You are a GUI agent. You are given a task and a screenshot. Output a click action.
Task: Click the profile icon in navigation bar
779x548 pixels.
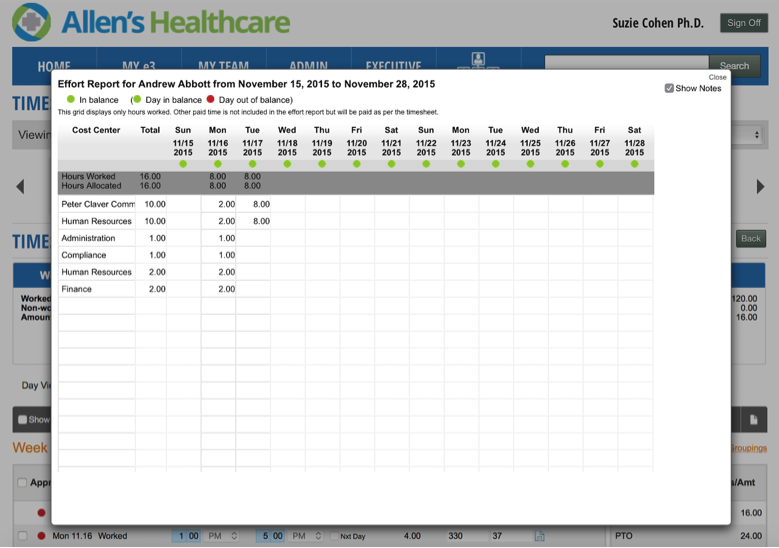[x=478, y=59]
